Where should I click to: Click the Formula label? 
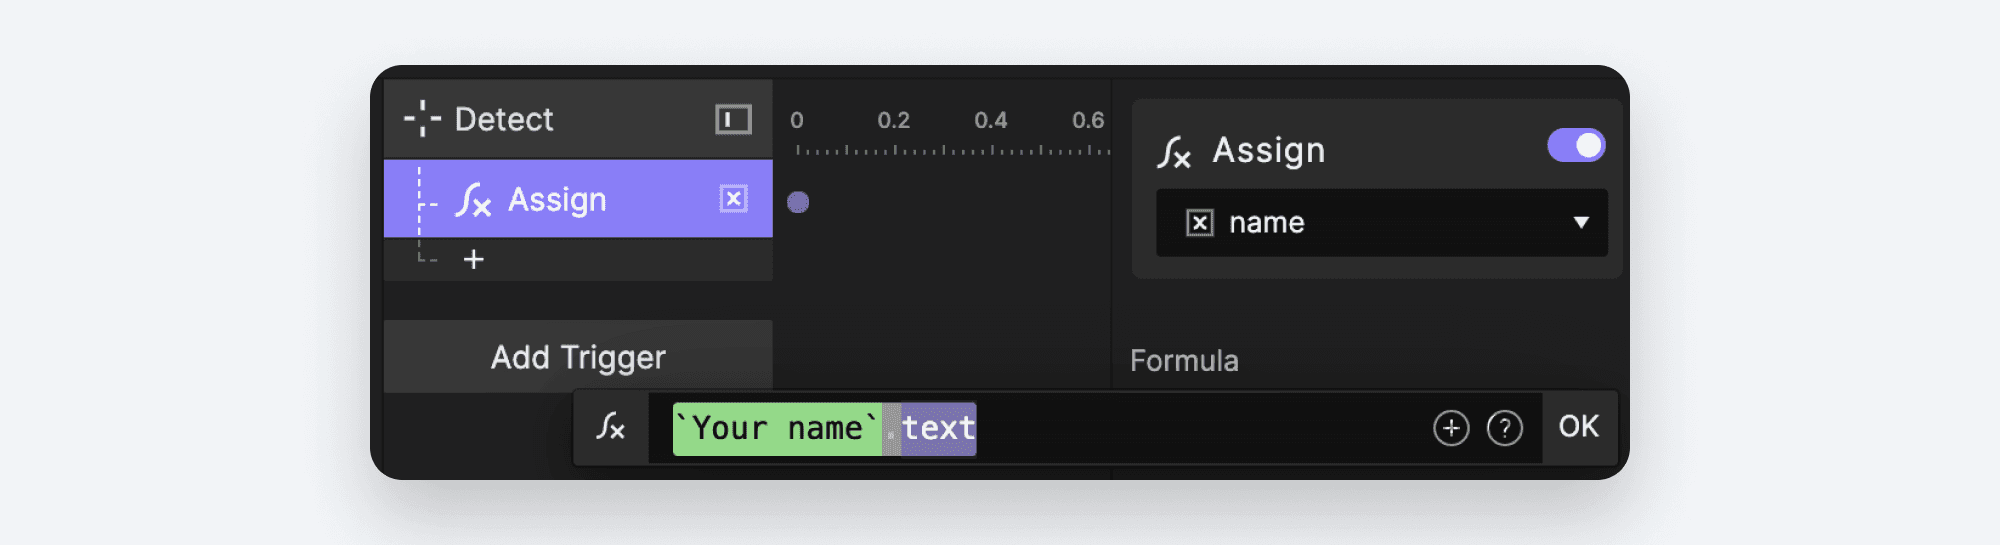(x=1184, y=360)
